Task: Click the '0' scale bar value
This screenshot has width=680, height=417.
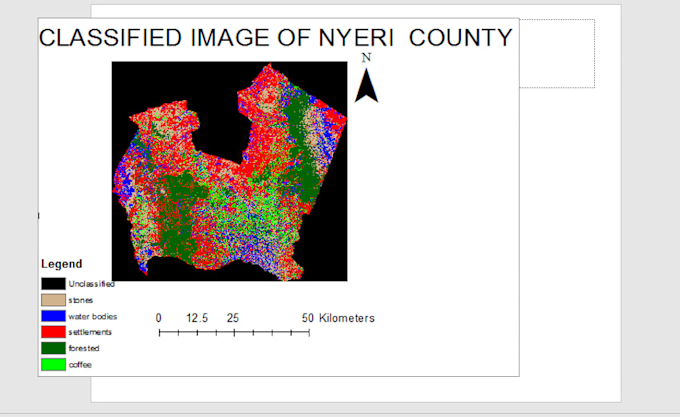Action: [x=159, y=318]
